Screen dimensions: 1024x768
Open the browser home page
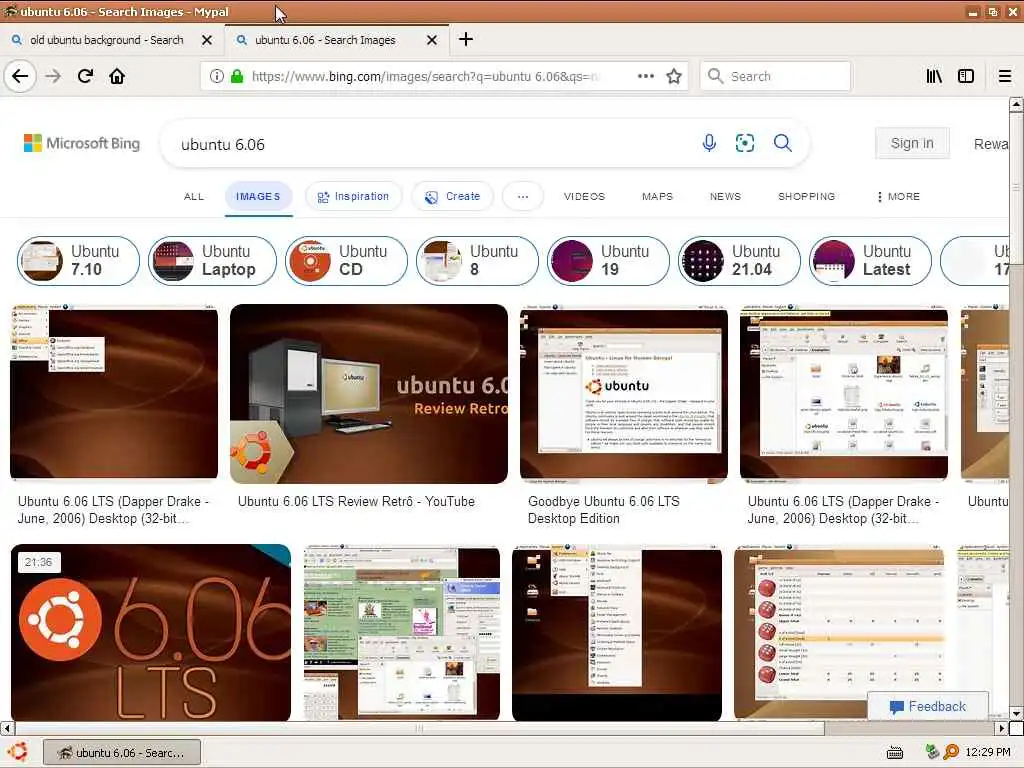pos(117,76)
